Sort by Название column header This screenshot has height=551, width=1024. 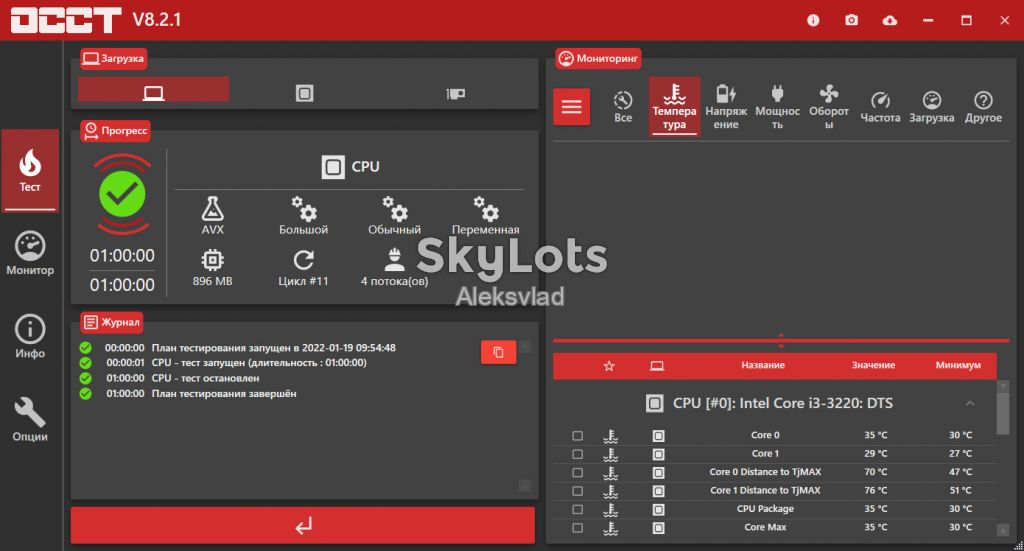763,365
